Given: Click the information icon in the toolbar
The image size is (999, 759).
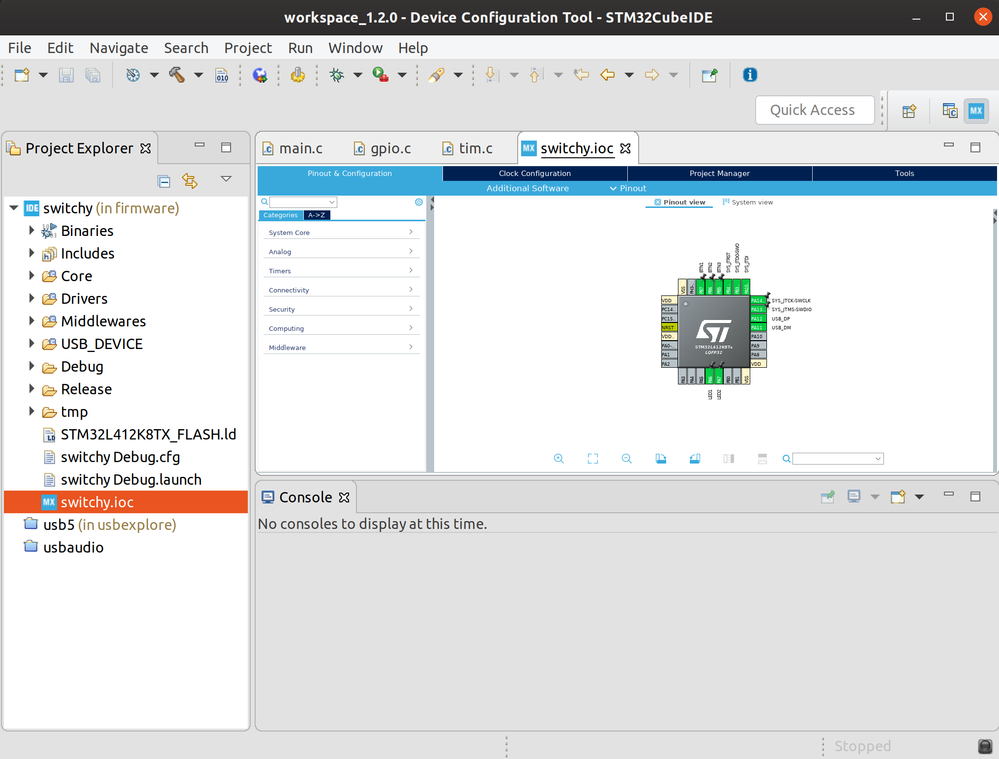Looking at the screenshot, I should click(x=750, y=75).
